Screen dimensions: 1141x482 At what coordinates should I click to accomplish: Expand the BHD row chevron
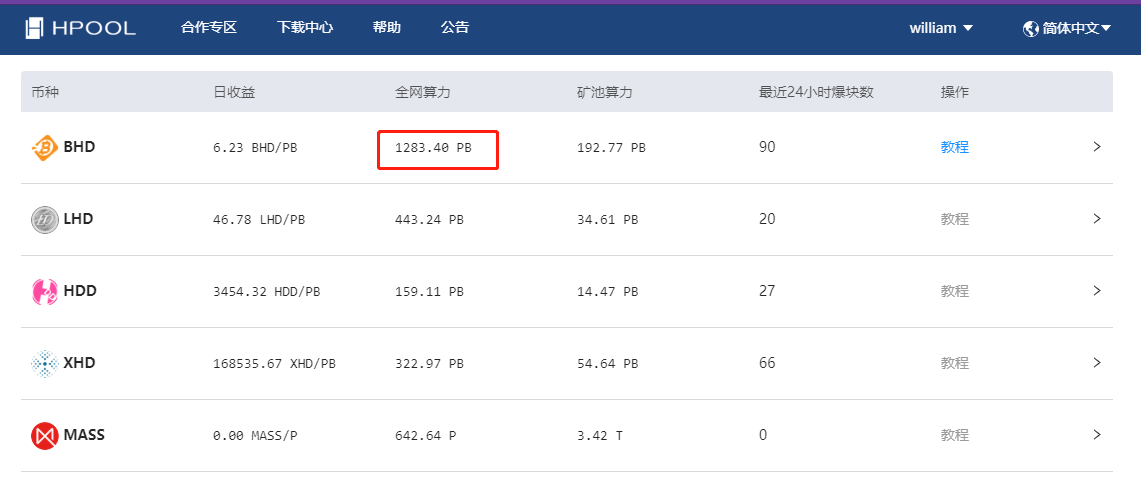point(1097,147)
